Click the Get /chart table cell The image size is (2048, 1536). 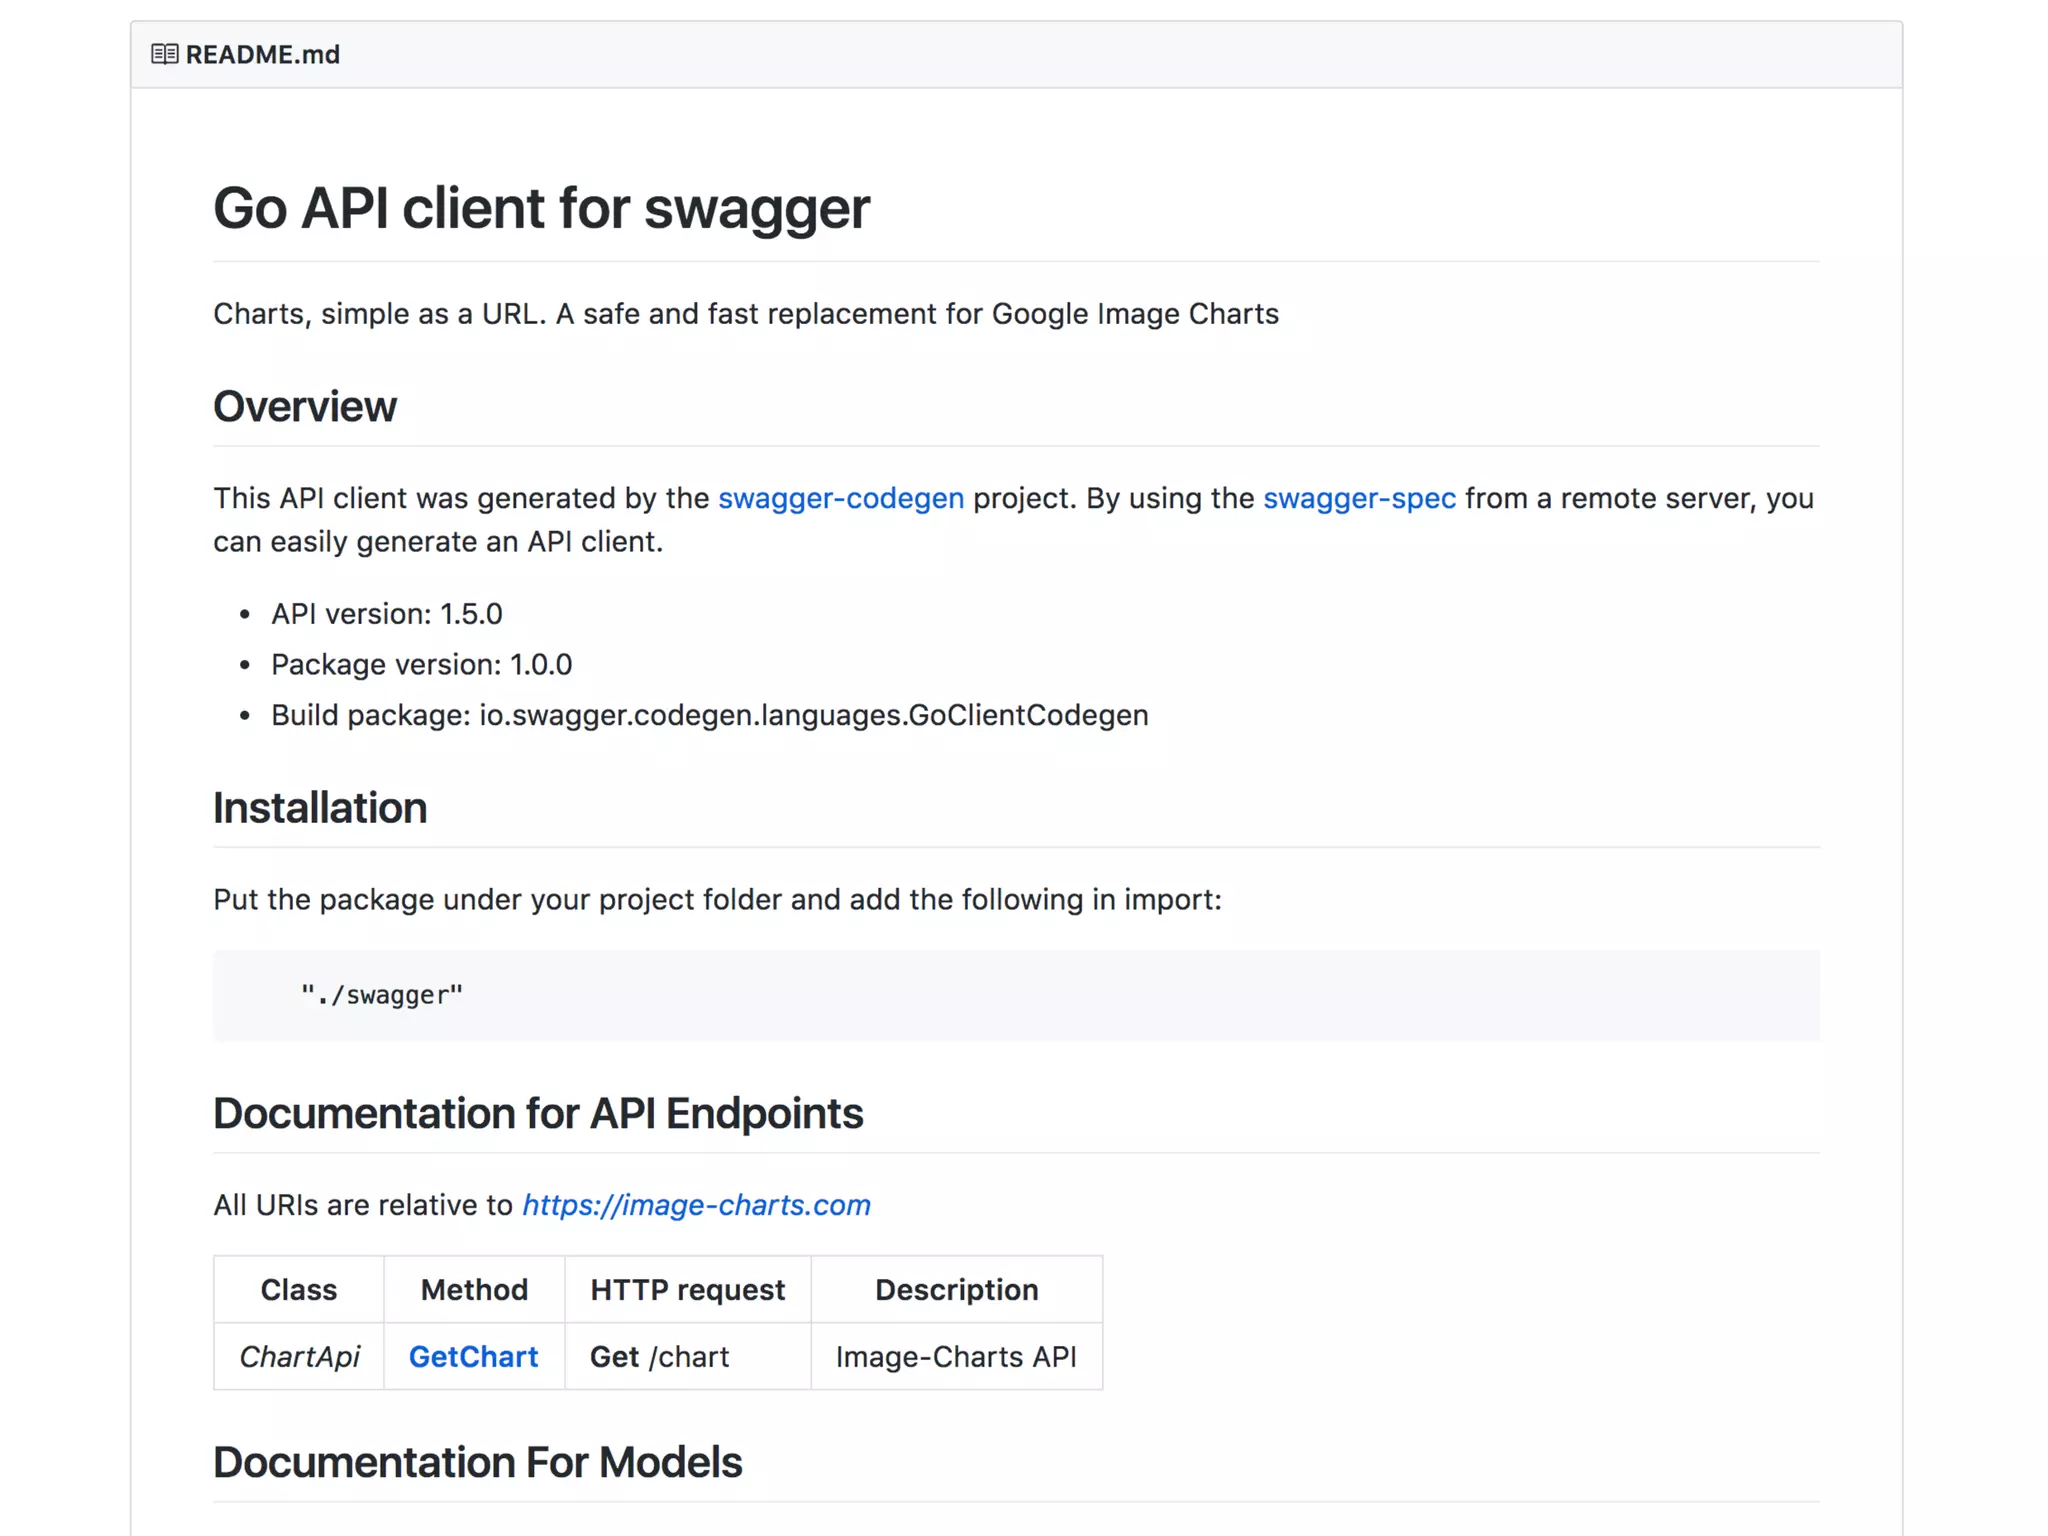pos(659,1357)
